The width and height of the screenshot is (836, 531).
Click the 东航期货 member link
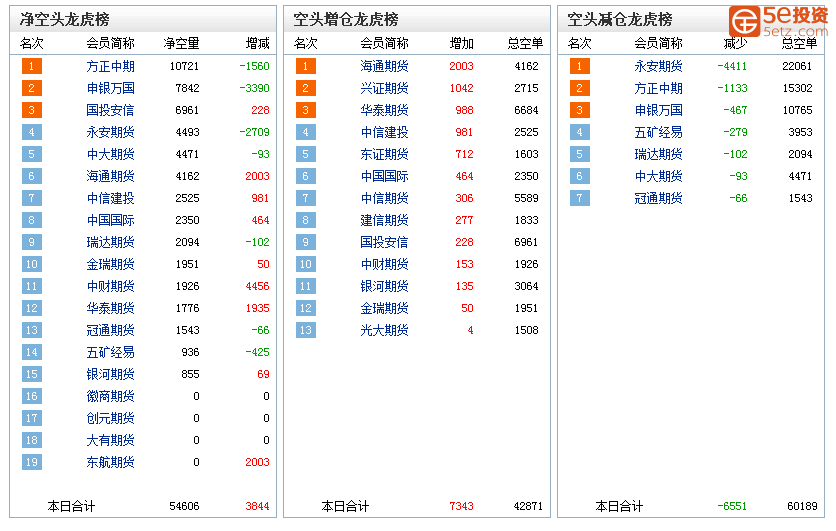point(110,462)
